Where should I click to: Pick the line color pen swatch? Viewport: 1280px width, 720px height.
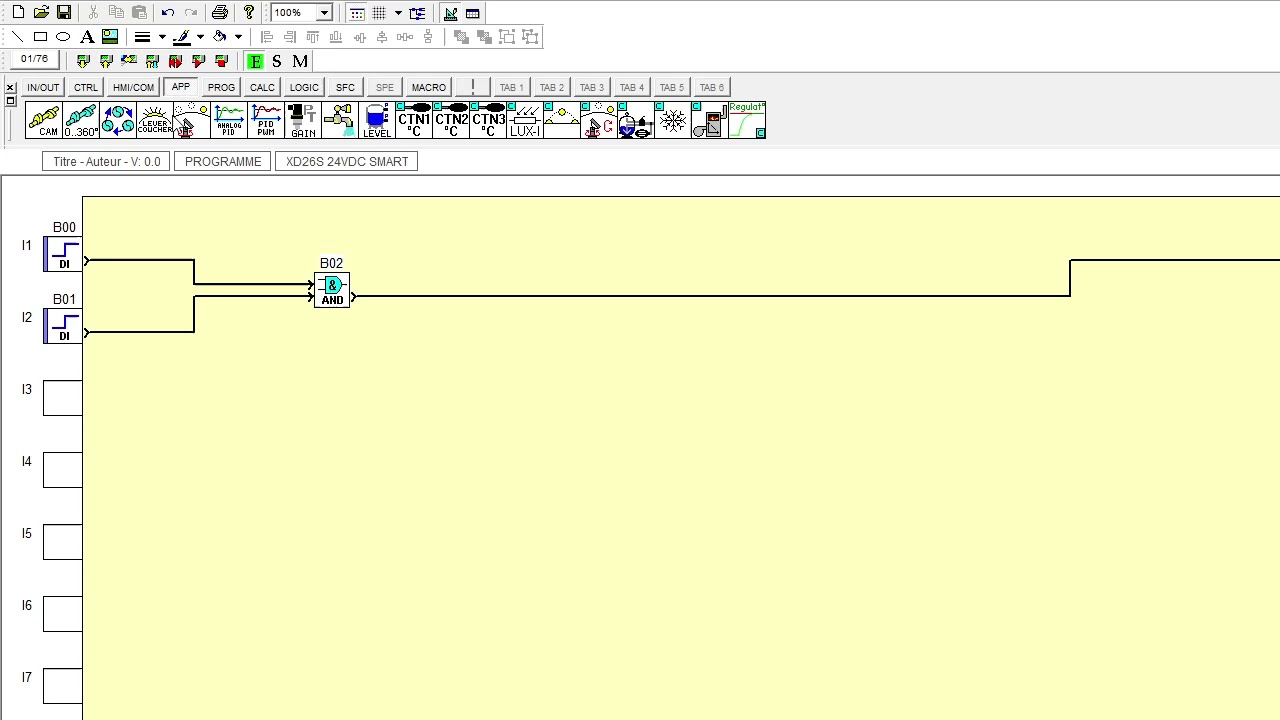pos(181,37)
